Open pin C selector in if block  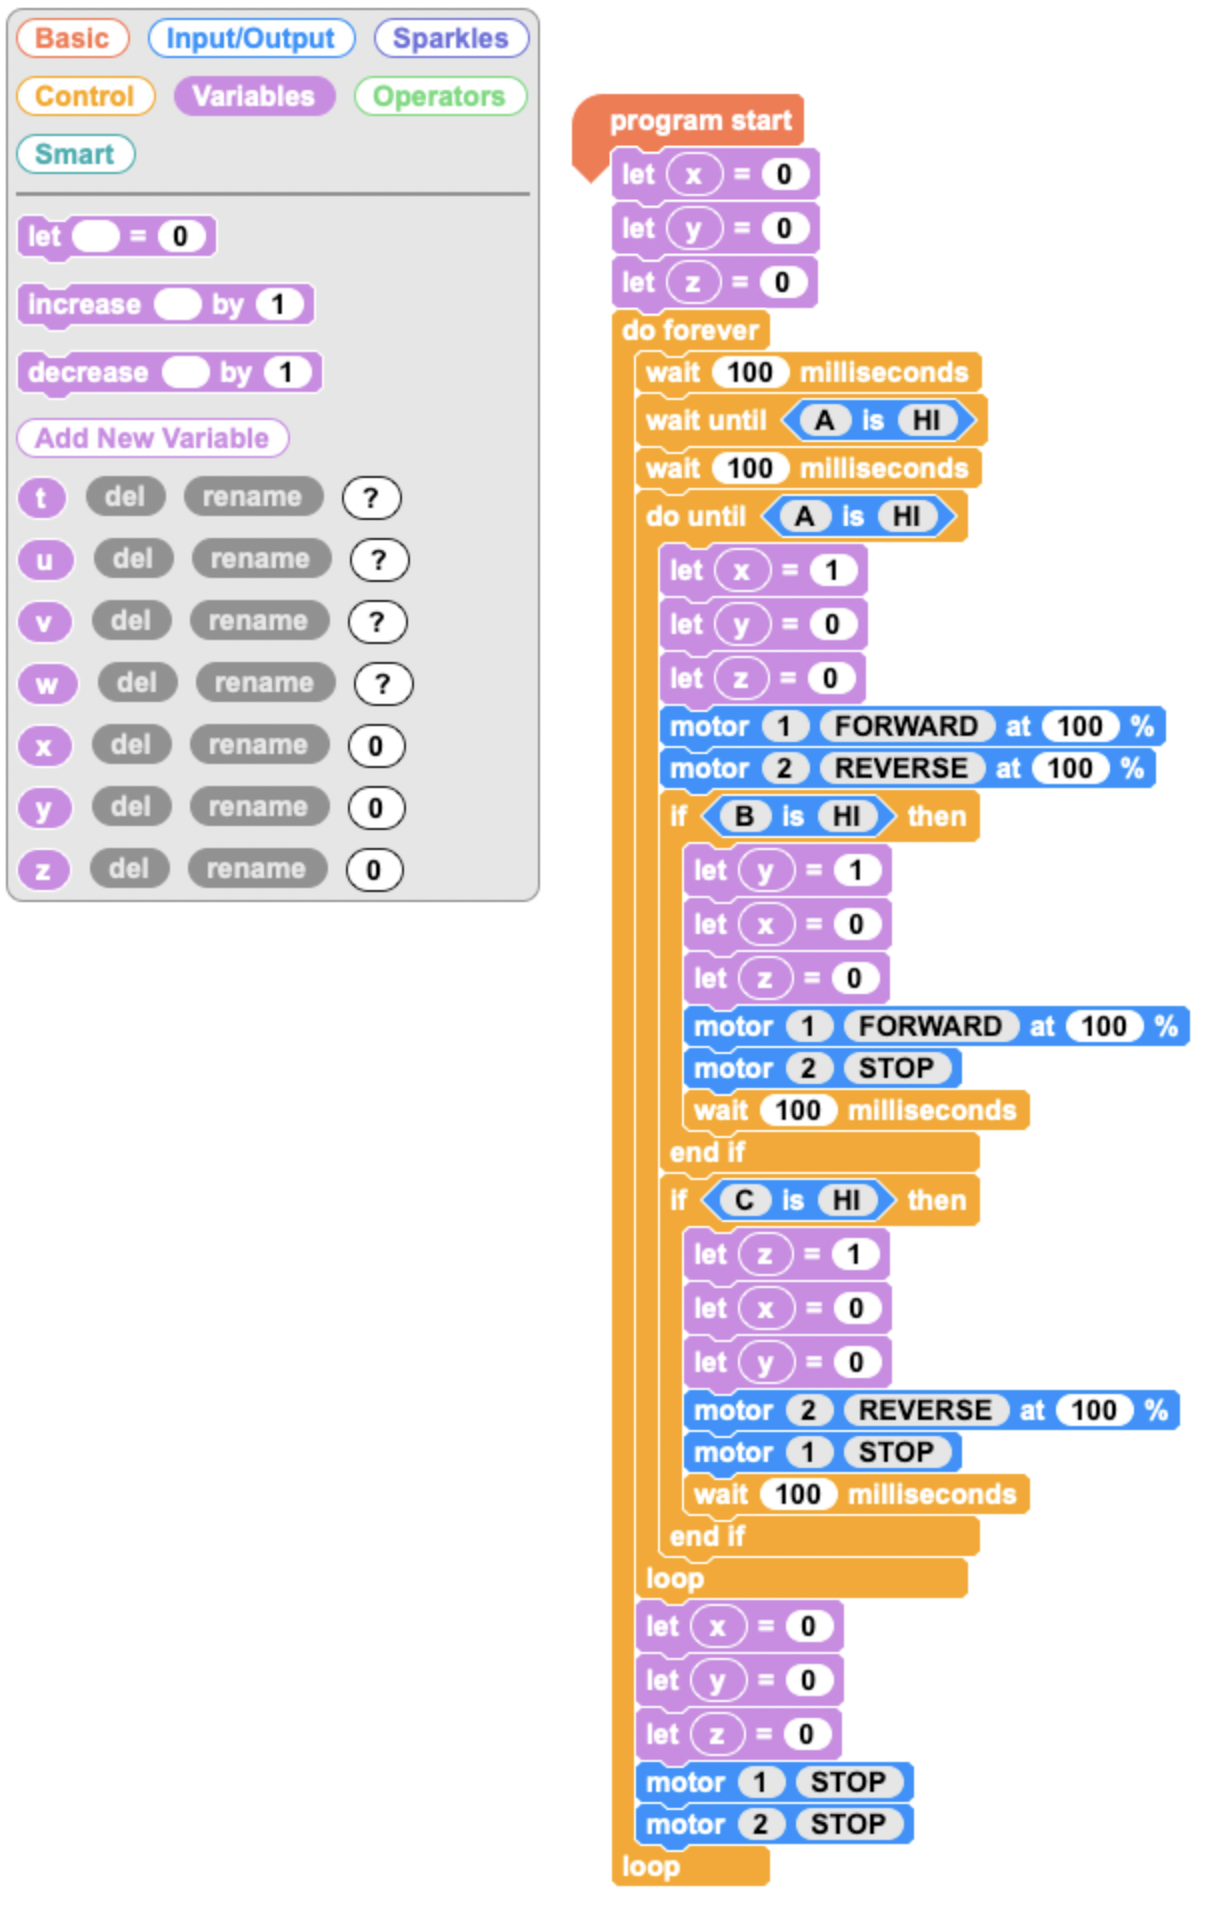click(x=744, y=1200)
